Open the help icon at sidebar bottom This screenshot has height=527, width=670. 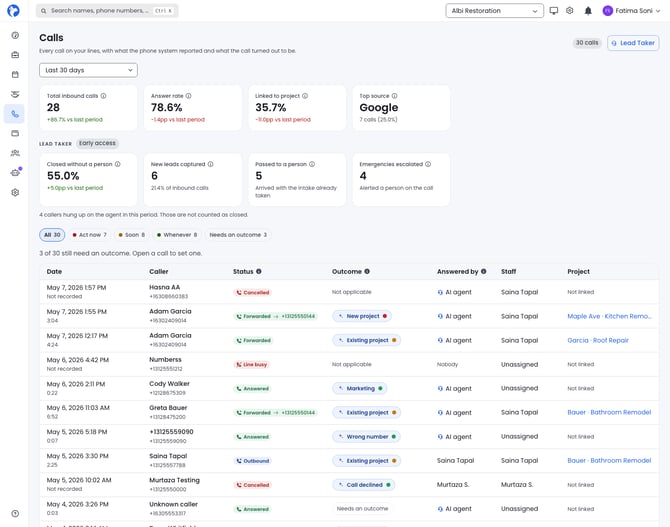pyautogui.click(x=15, y=514)
